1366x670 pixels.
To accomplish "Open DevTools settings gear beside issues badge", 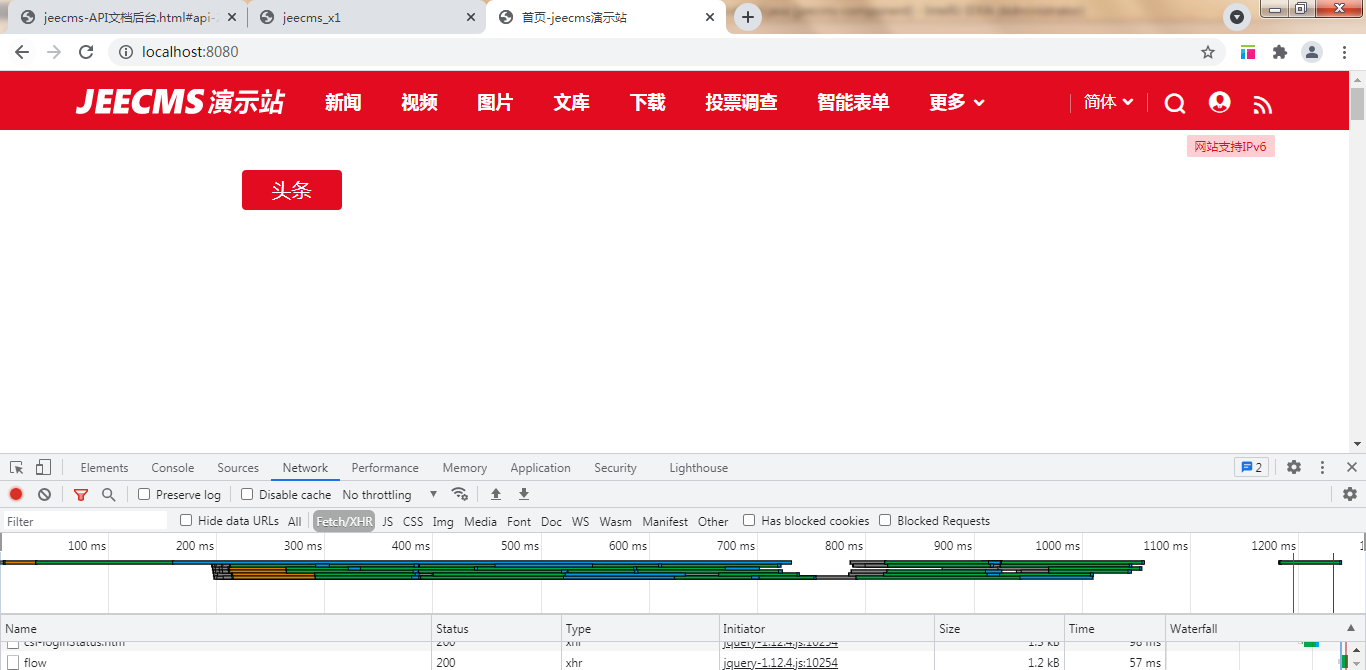I will pos(1294,467).
